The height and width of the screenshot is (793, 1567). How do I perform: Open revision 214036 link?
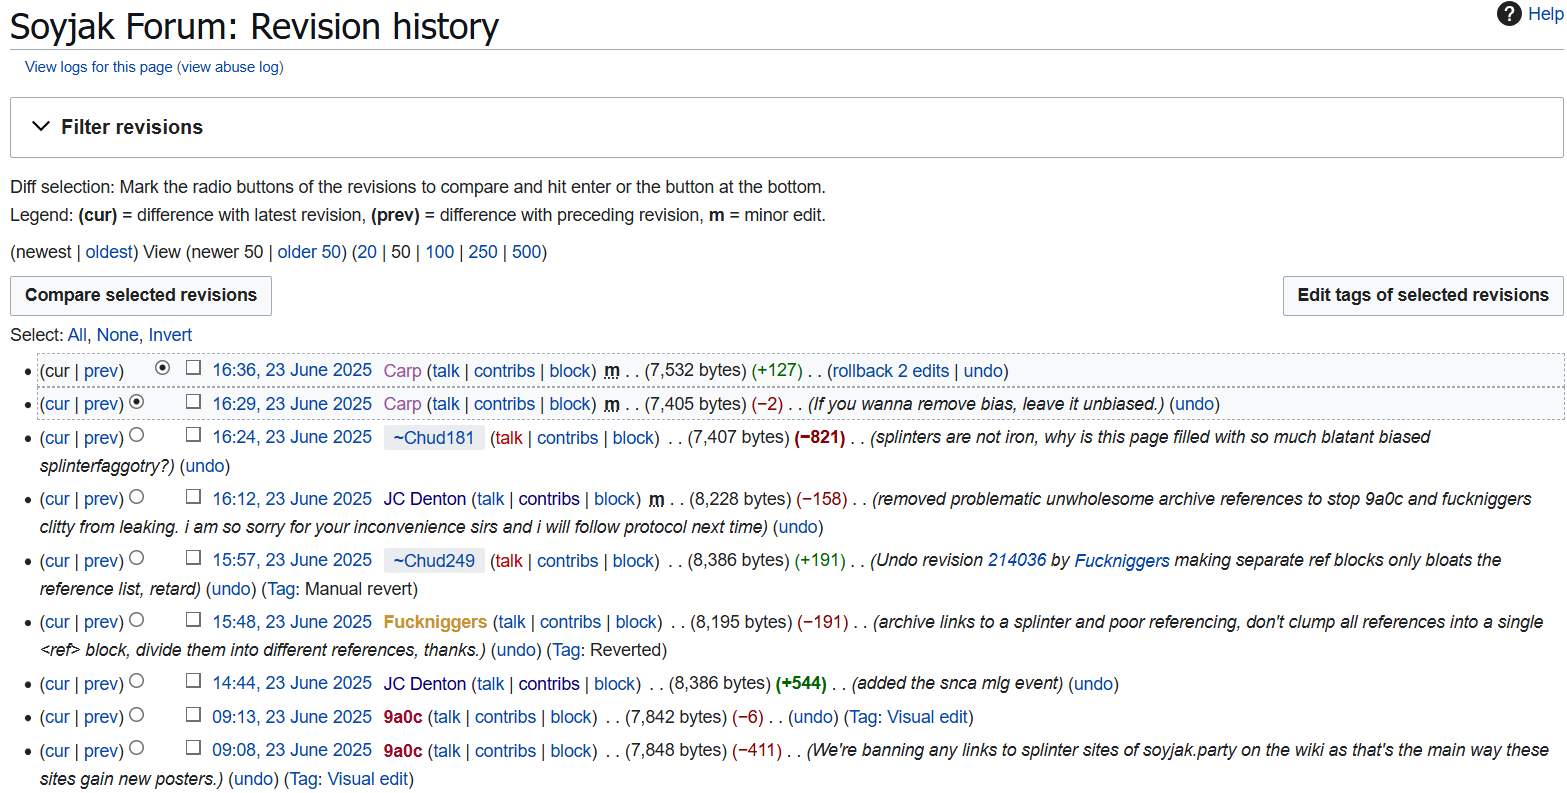coord(1017,561)
